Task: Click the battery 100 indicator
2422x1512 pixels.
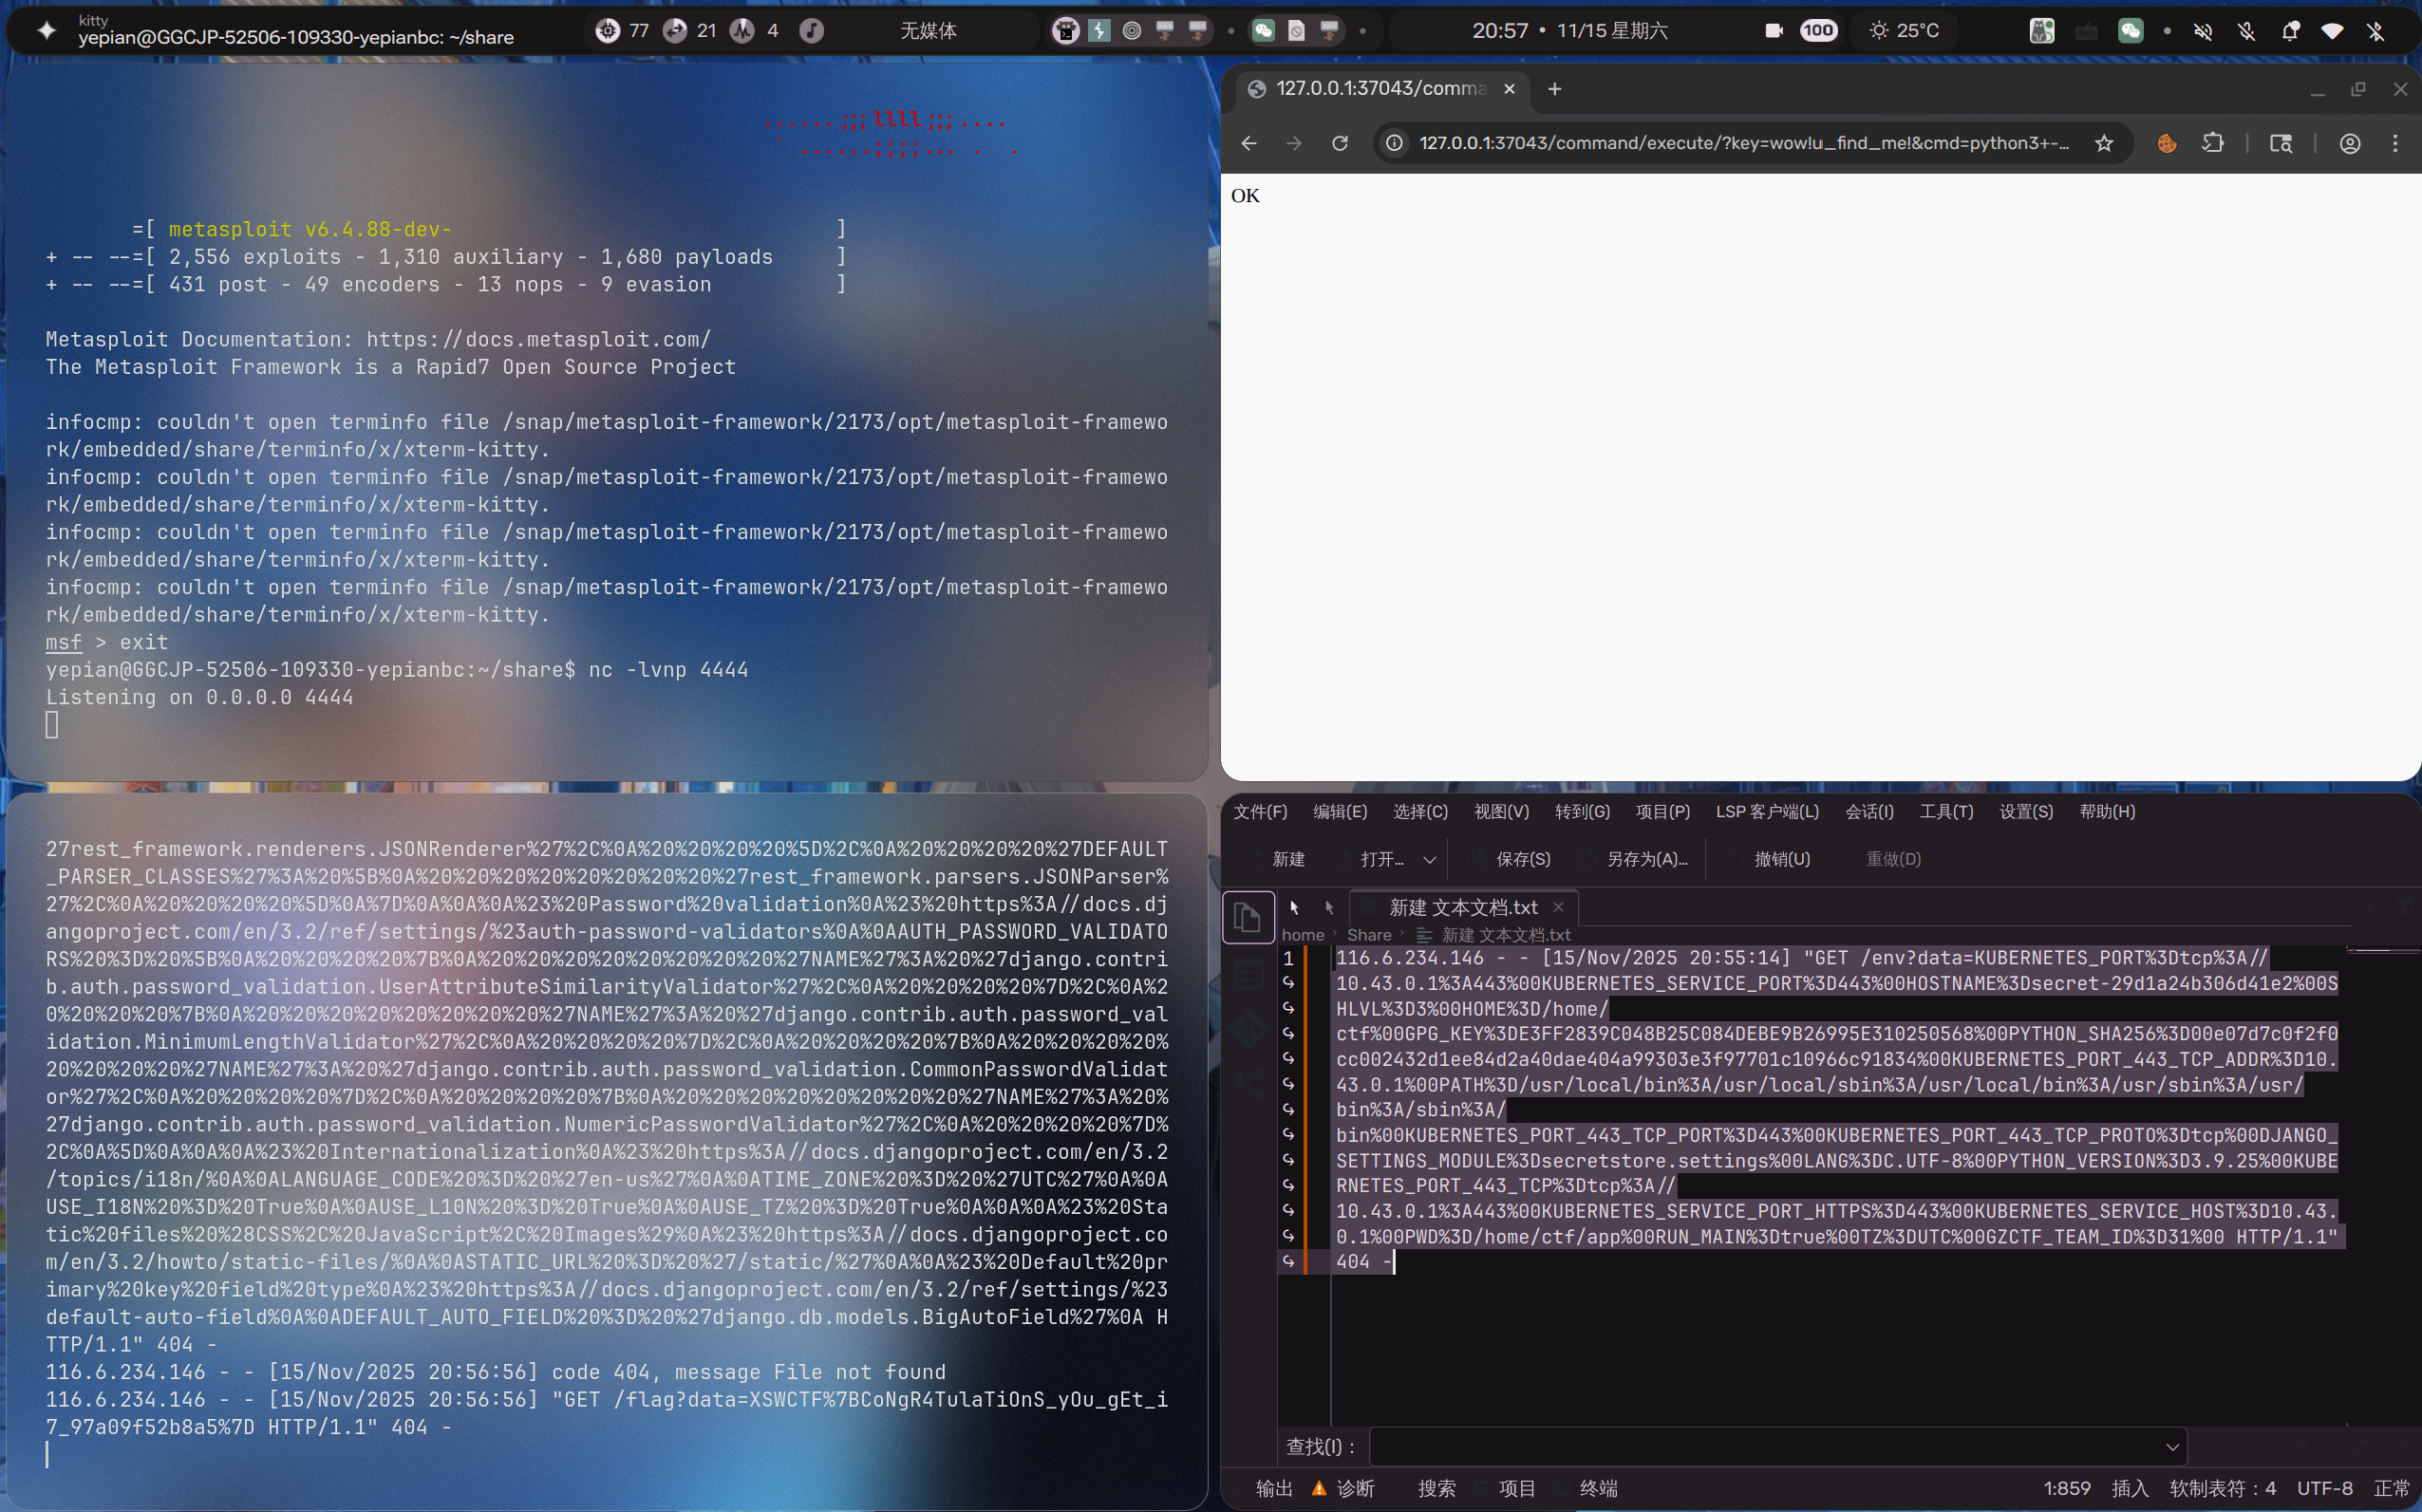Action: [1817, 31]
